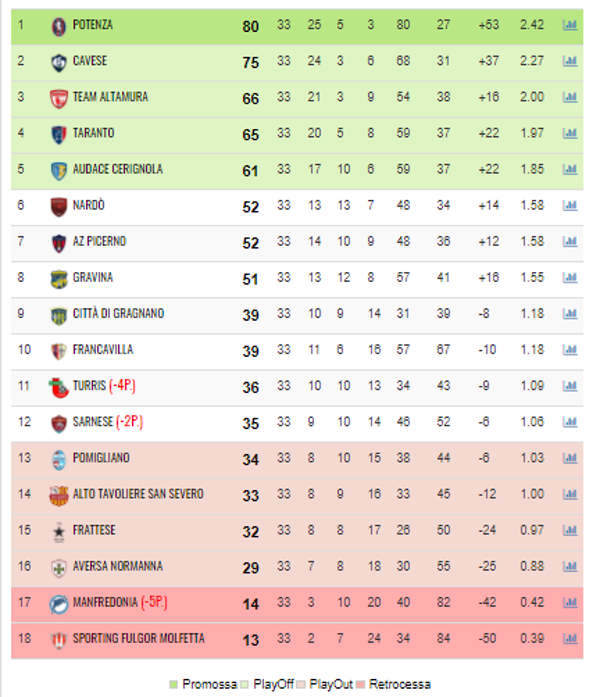Open the Alto Tavoliere San Severo link
The height and width of the screenshot is (697, 600).
pos(138,494)
